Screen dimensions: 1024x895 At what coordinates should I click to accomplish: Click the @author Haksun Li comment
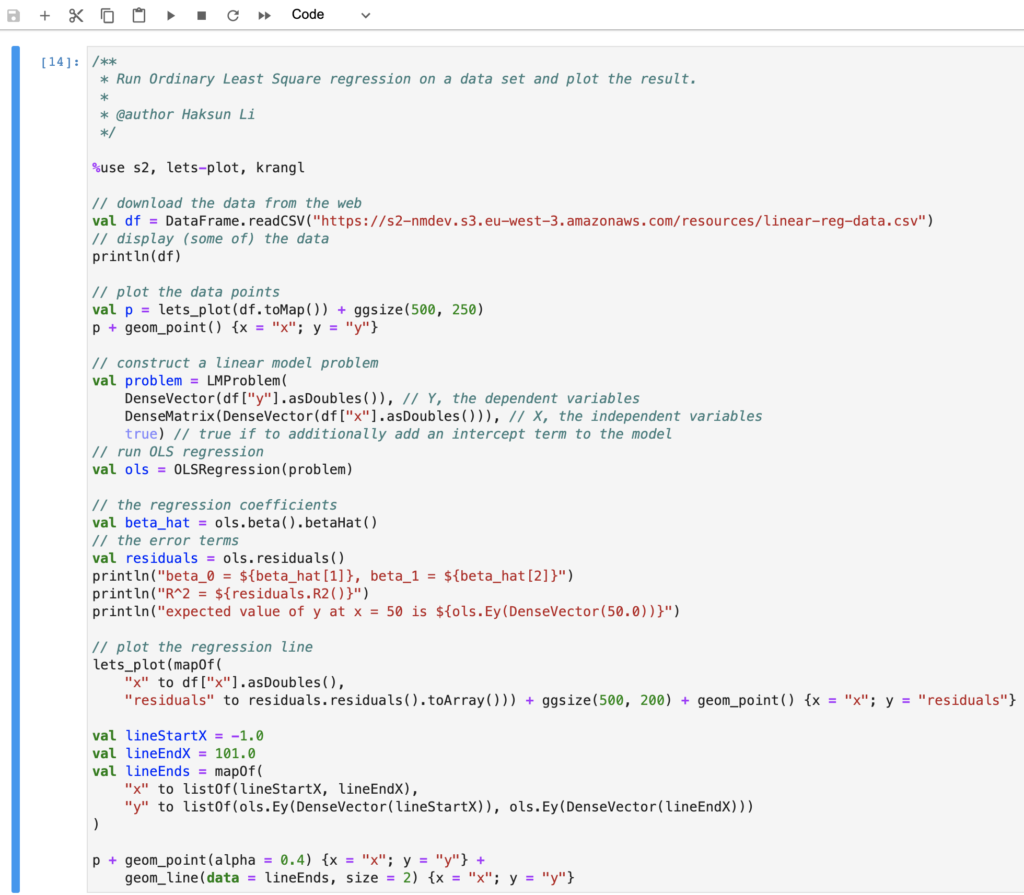point(180,114)
